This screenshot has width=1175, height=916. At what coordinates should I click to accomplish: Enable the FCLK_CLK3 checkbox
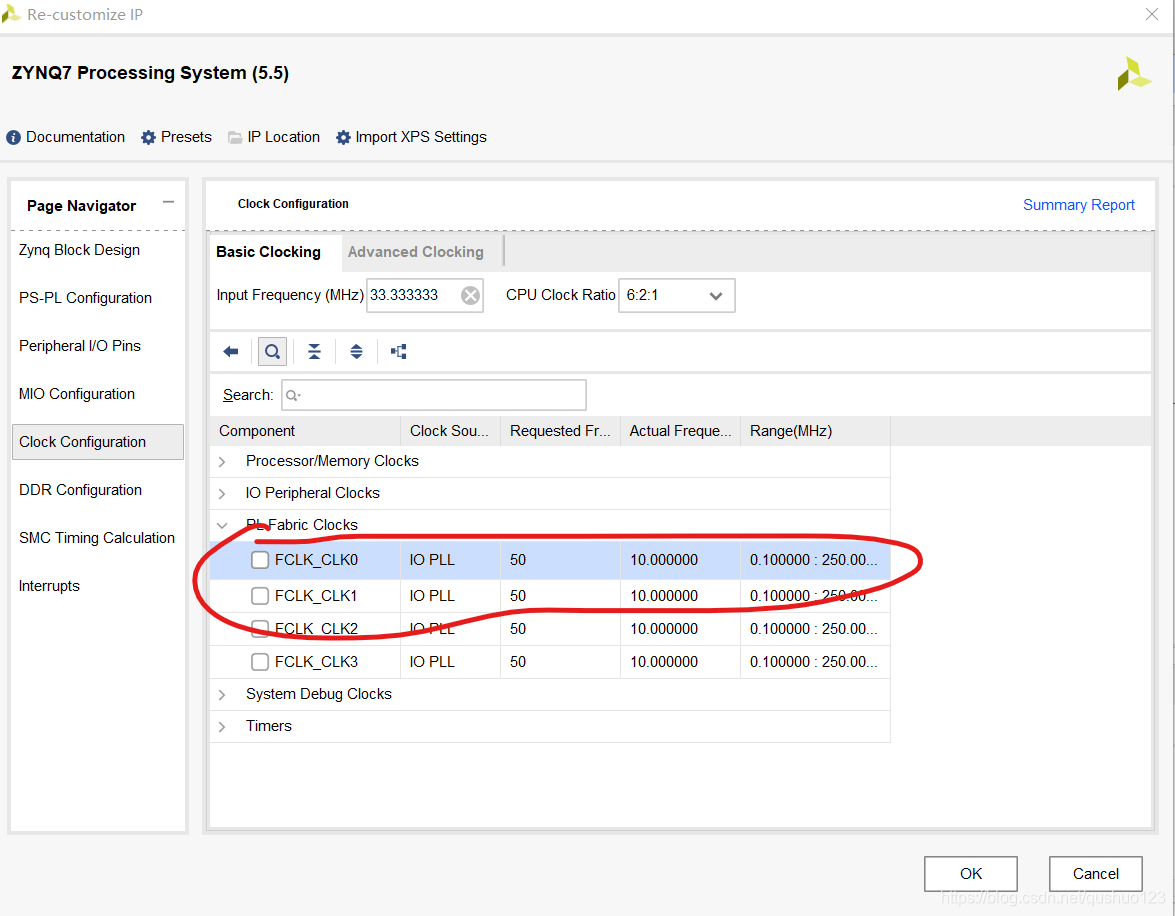pos(260,662)
